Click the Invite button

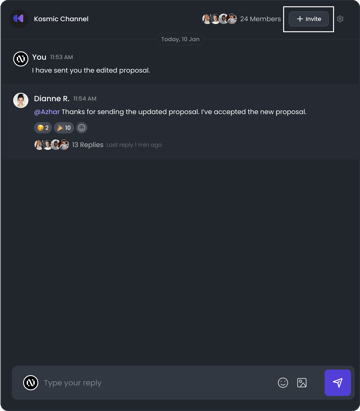(309, 19)
